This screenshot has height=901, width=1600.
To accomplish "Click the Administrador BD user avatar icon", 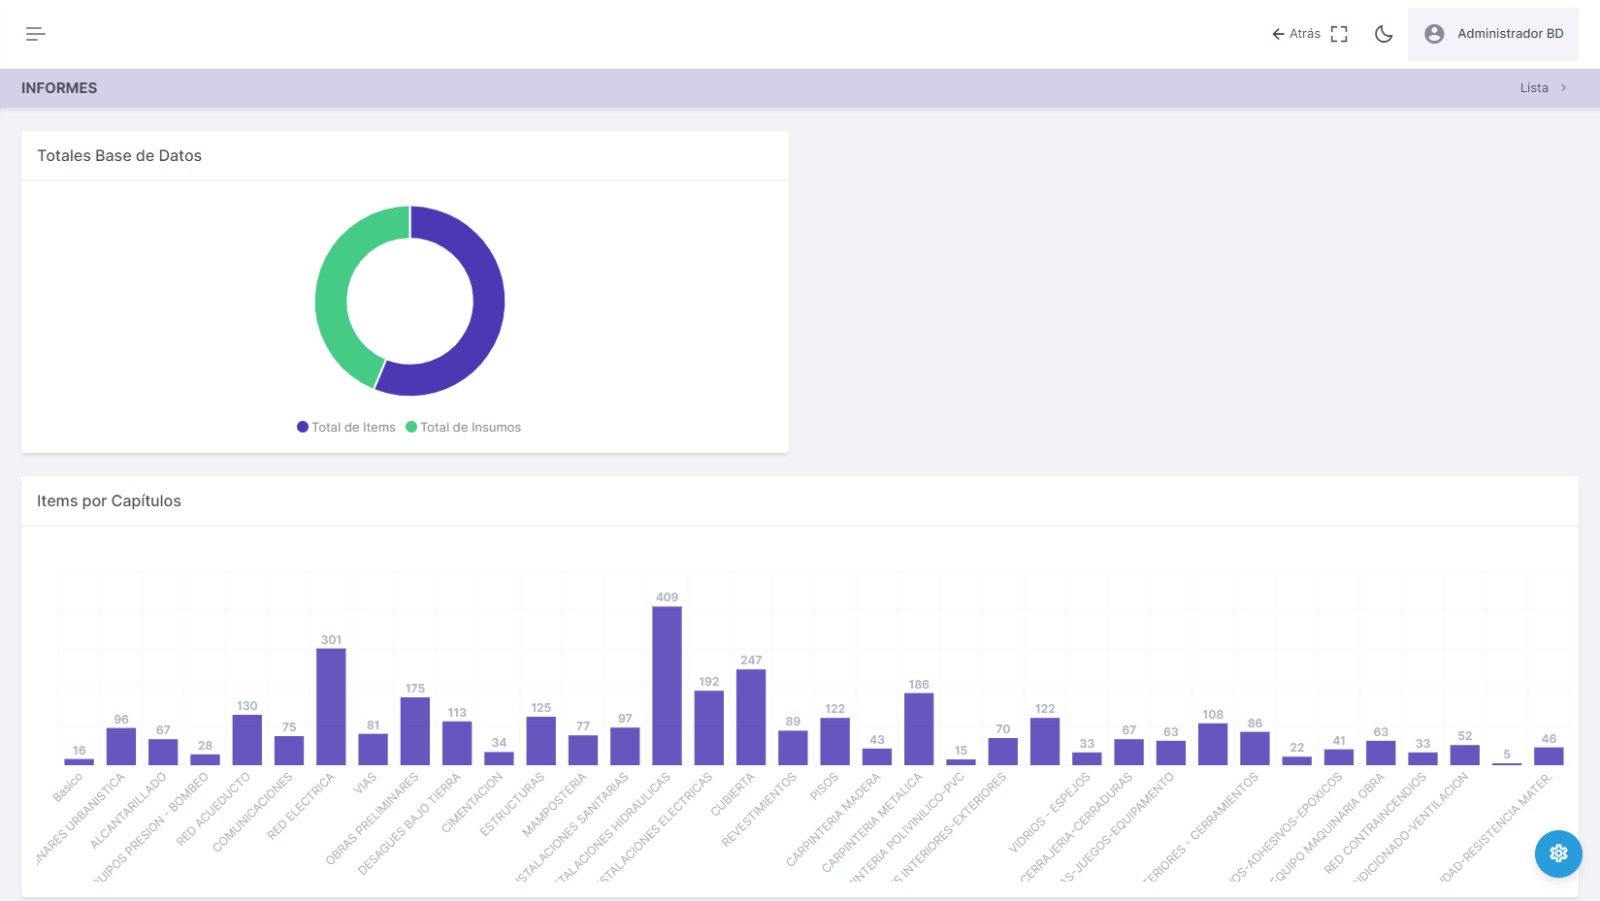I will (1434, 34).
